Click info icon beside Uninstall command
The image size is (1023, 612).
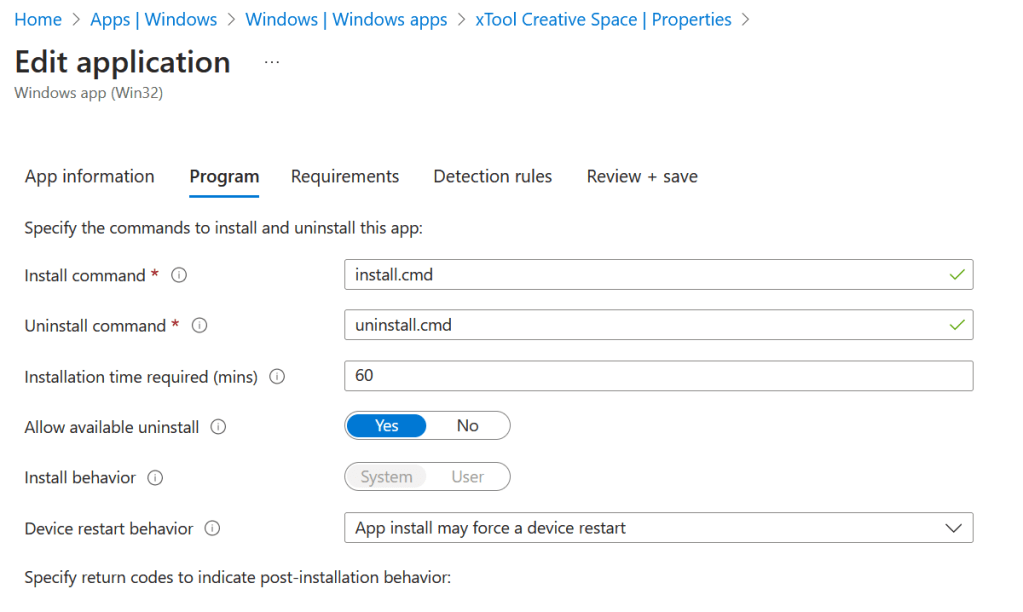coord(199,326)
